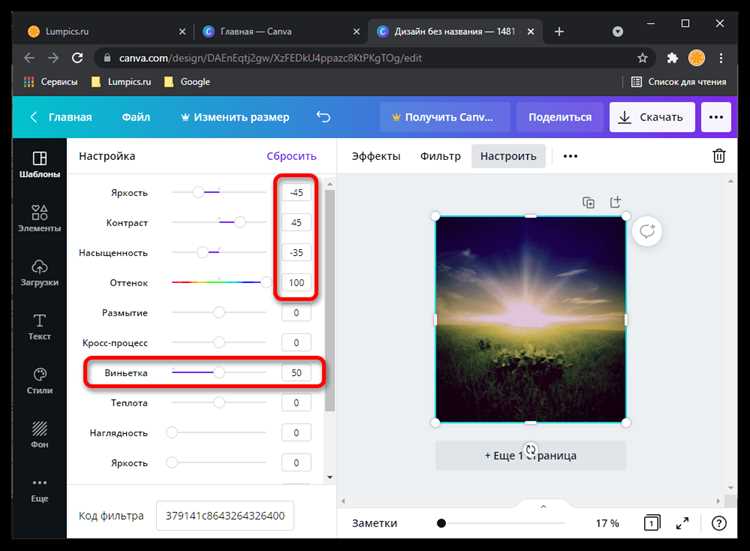Screen dimensions: 750x551
Task: Reload the page in browser
Action: [77, 58]
